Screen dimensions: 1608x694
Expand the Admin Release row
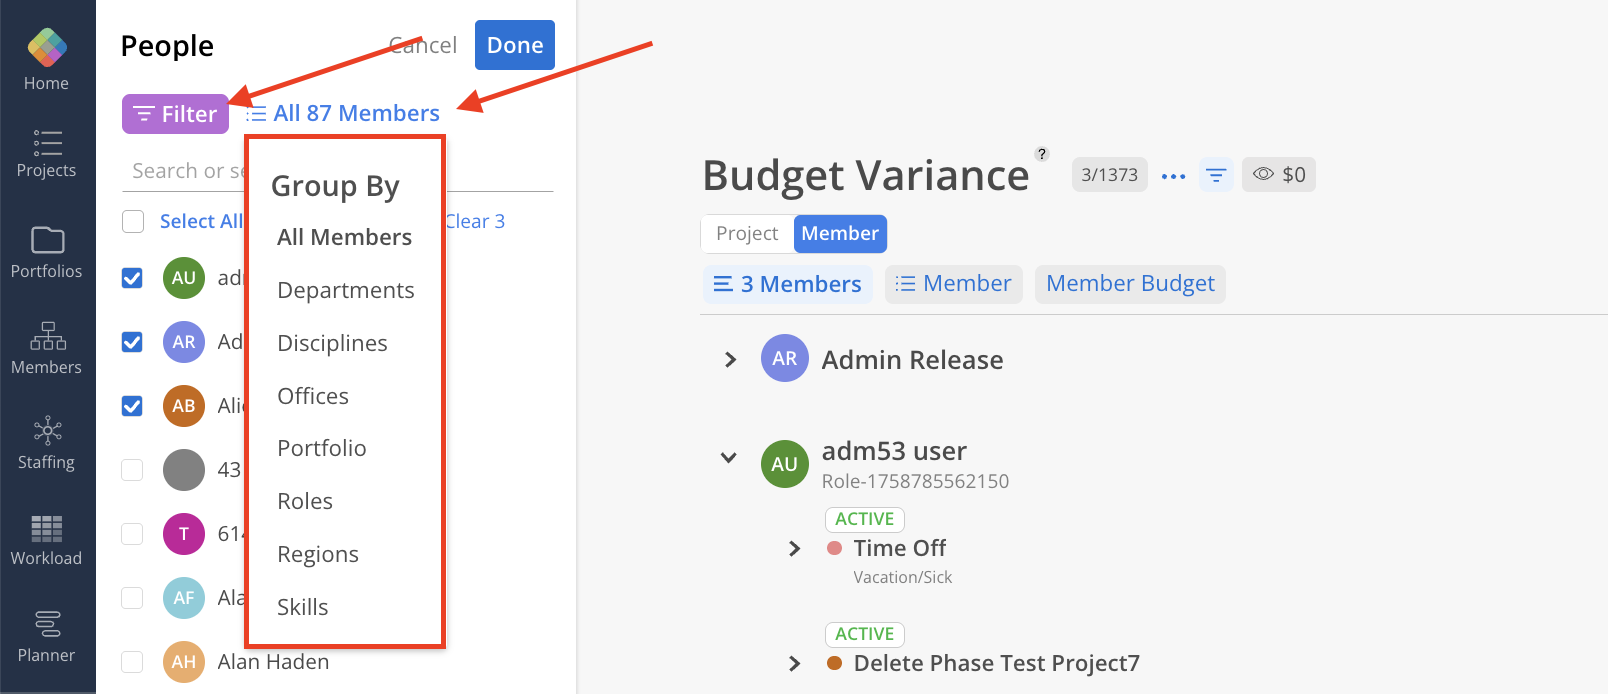point(730,360)
